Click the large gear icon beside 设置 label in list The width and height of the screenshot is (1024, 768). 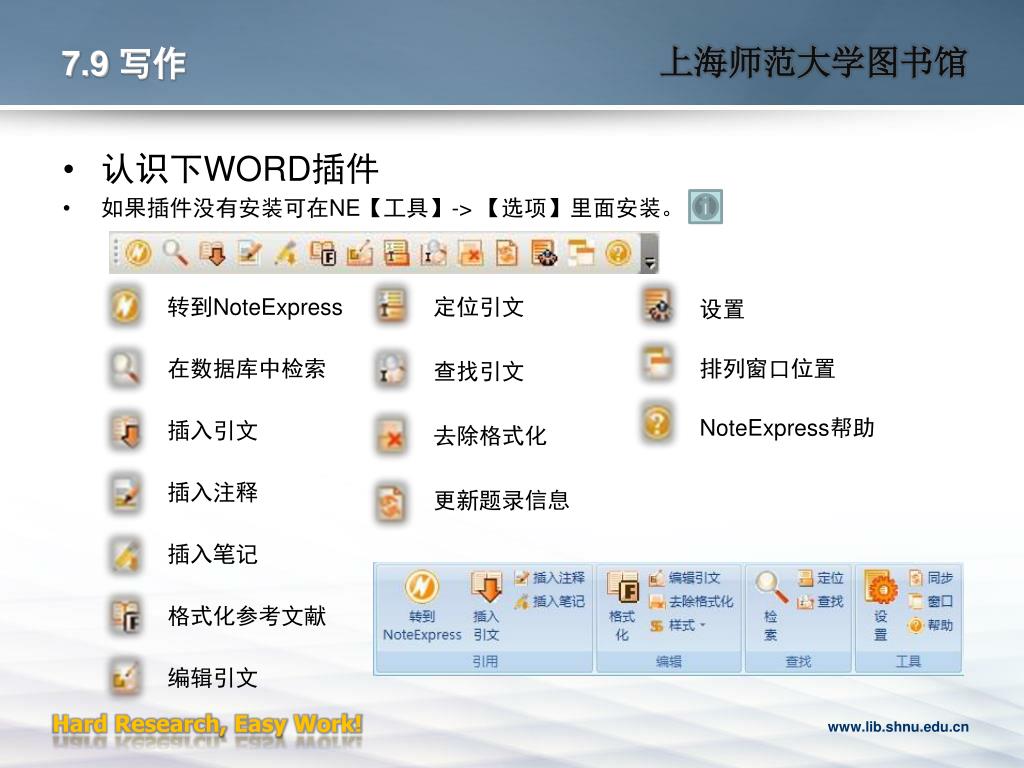658,306
